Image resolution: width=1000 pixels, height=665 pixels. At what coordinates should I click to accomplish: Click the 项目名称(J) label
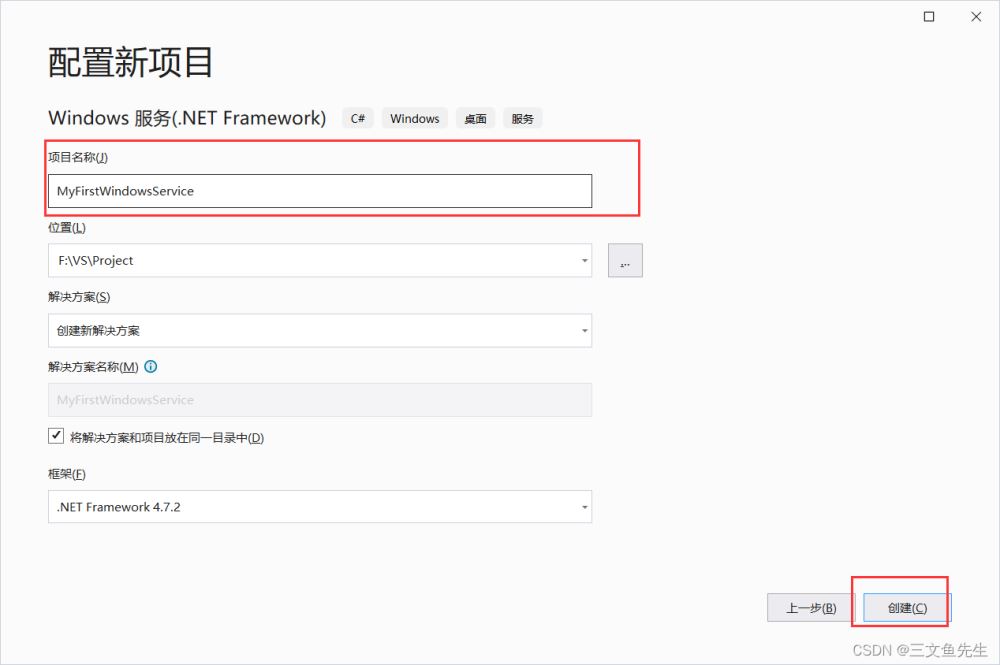click(78, 157)
